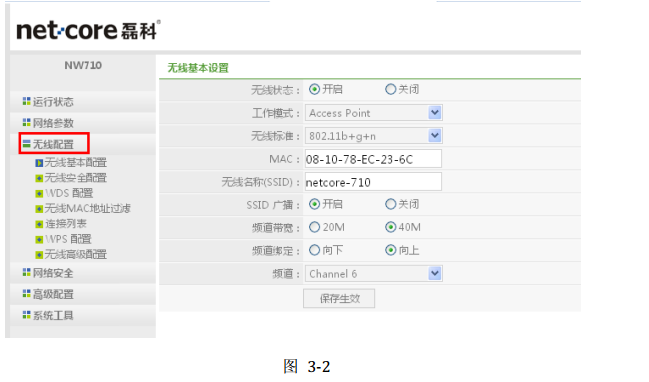Click the bullet icon beside 无线高级配置
The width and height of the screenshot is (649, 382).
(39, 255)
